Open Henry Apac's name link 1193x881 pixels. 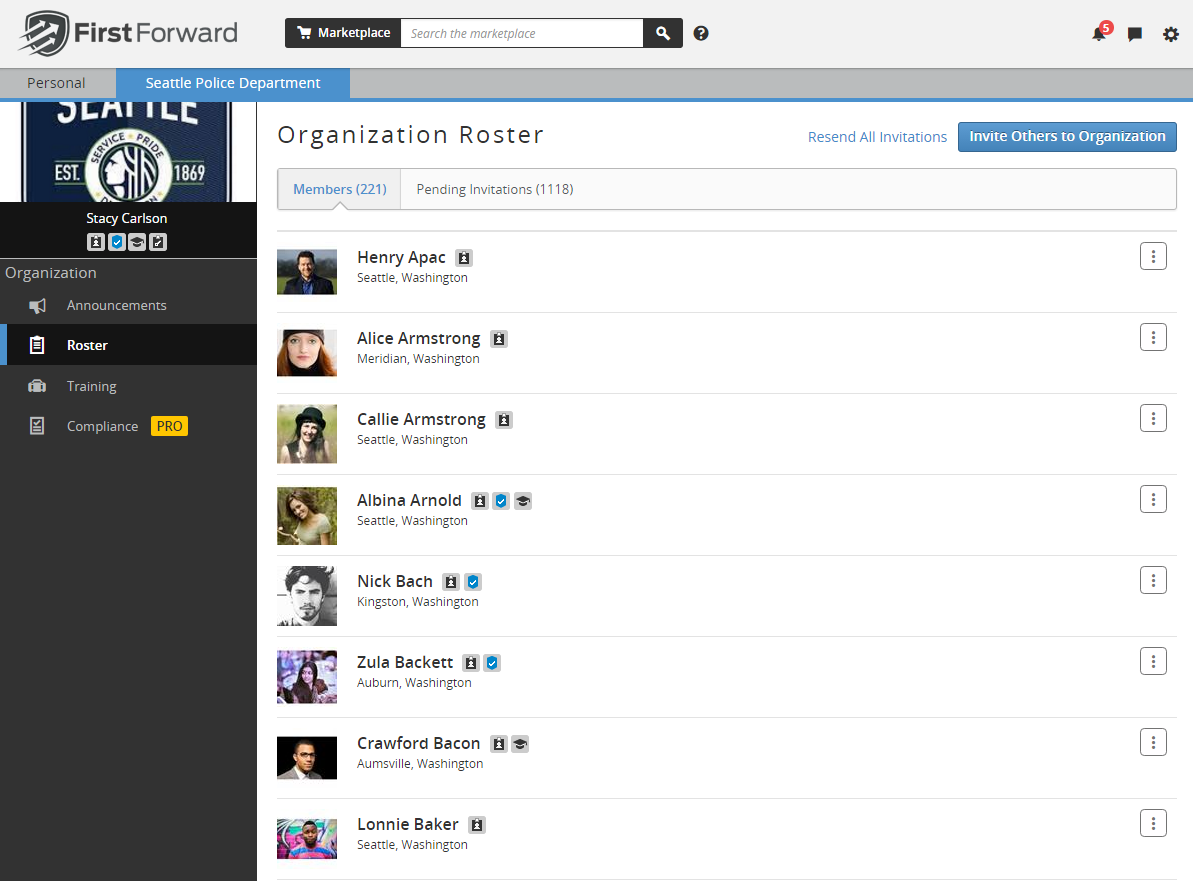point(401,257)
